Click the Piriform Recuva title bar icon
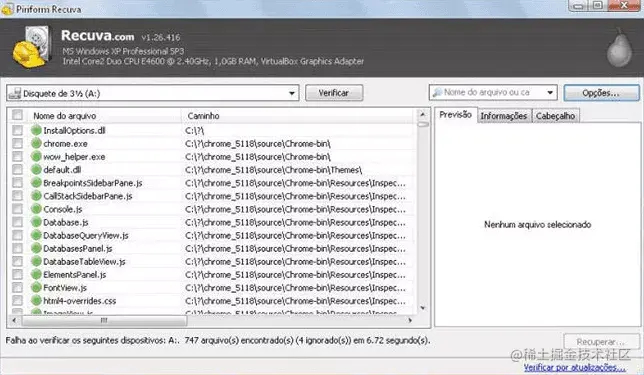This screenshot has height=375, width=644. point(7,9)
